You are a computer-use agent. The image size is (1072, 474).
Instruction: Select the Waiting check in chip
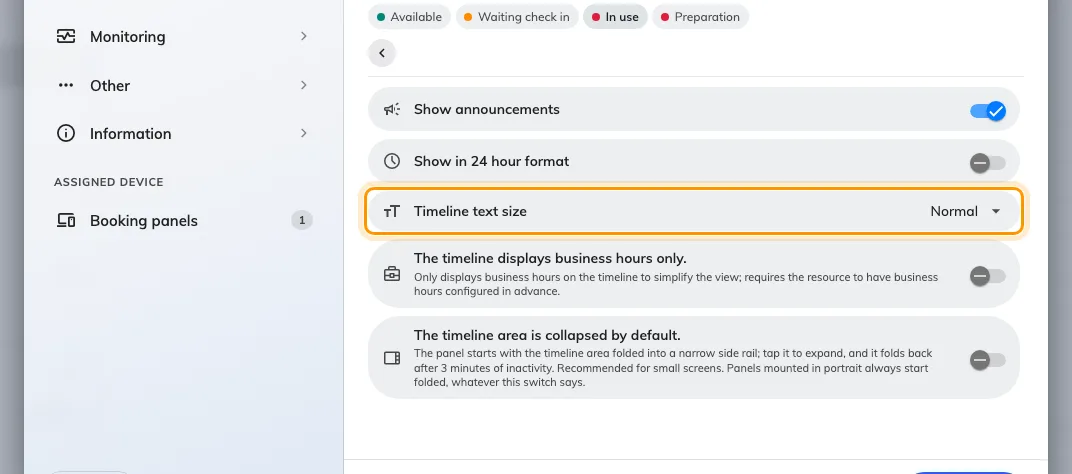pos(517,17)
